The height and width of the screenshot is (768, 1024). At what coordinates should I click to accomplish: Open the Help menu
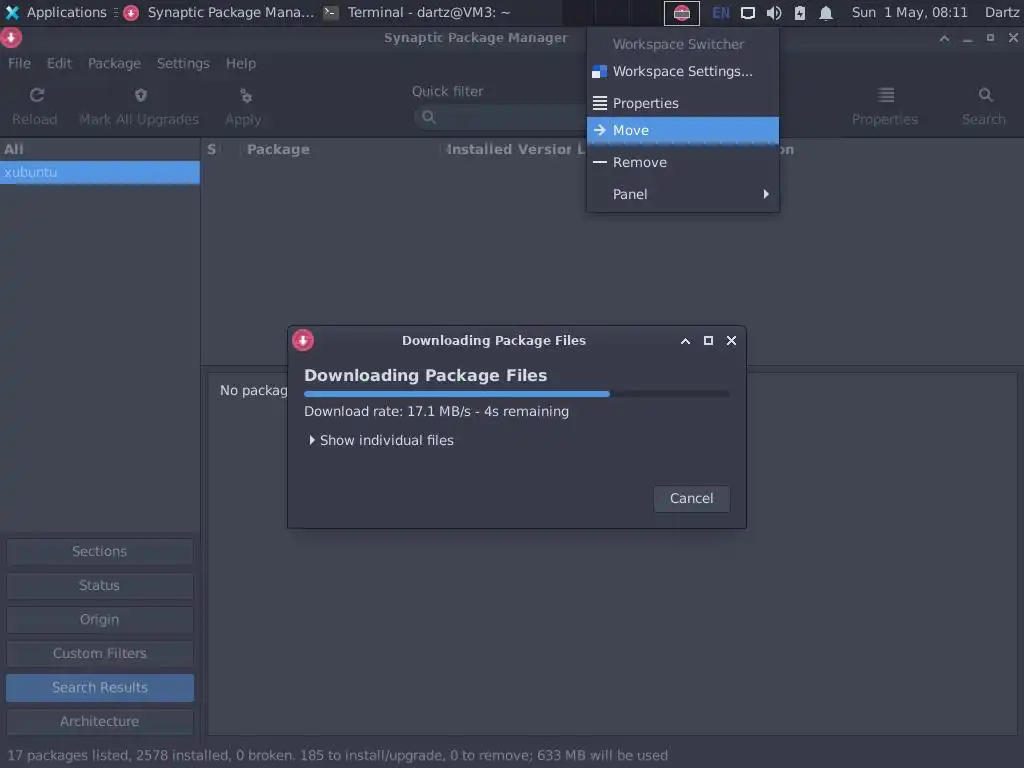point(241,63)
